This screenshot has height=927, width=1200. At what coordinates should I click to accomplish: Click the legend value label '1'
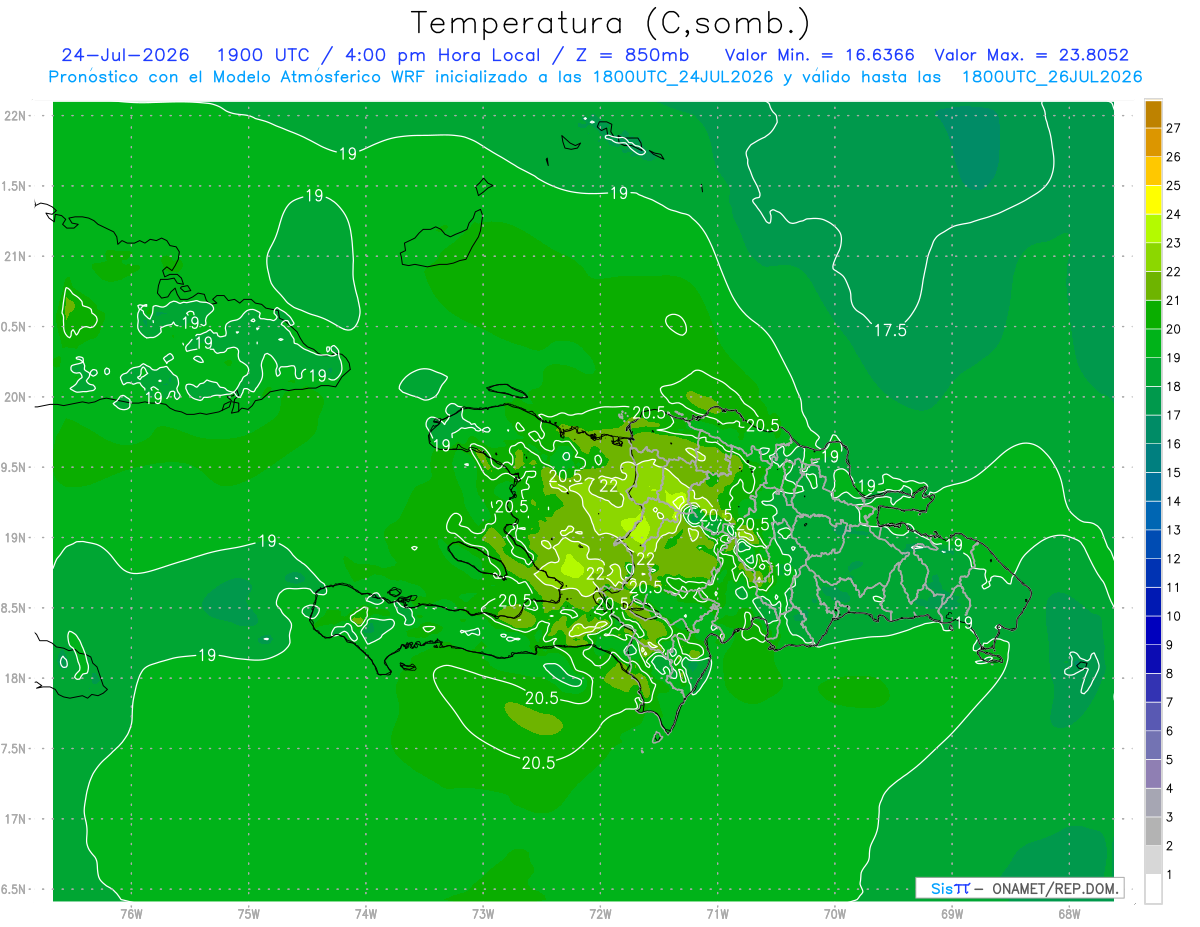click(x=1170, y=874)
